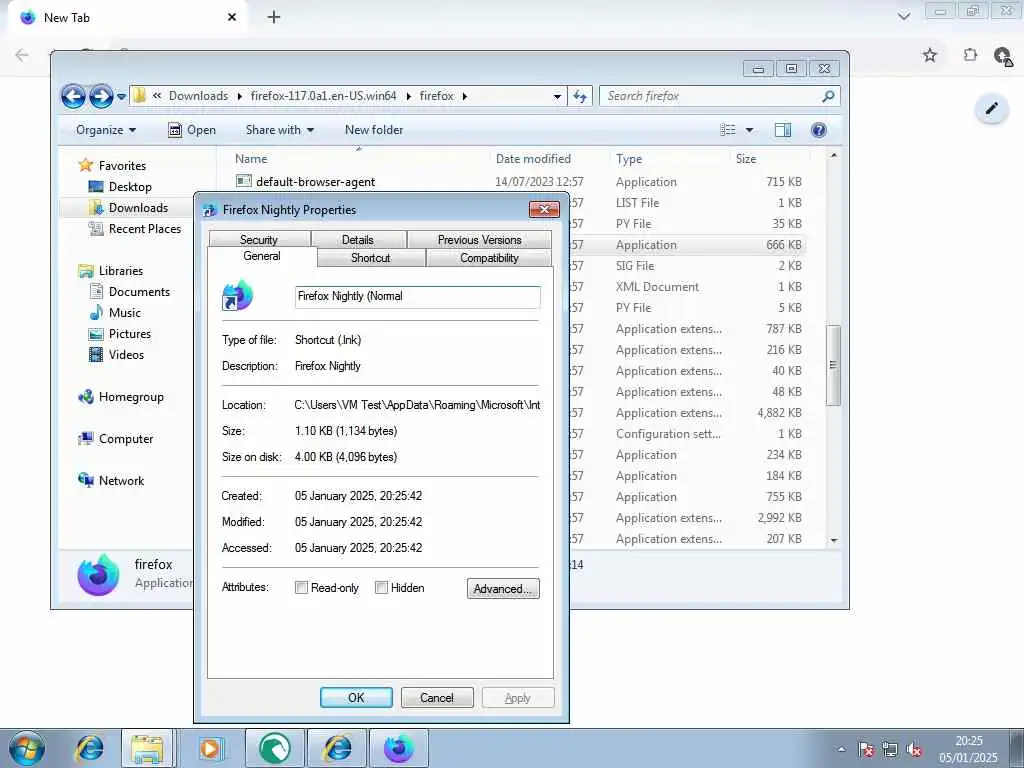
Task: Click firefox-117.0a1.en-US.win64 breadcrumb
Action: pyautogui.click(x=323, y=96)
